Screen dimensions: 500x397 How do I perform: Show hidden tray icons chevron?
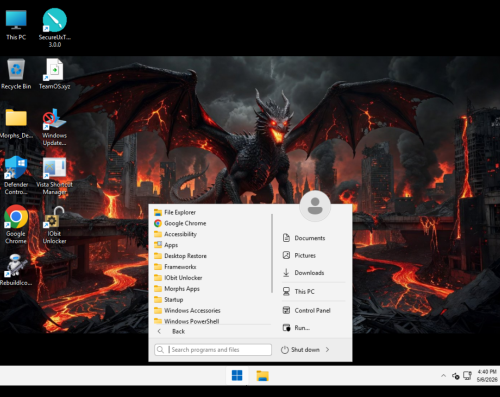pos(443,376)
